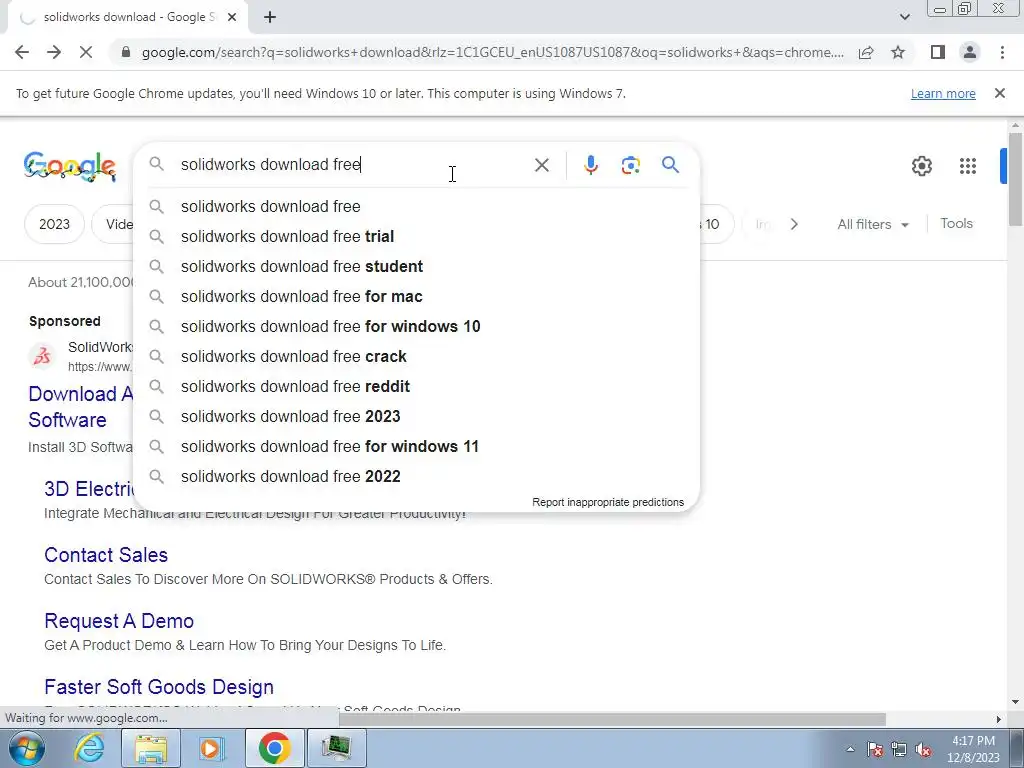This screenshot has width=1024, height=768.
Task: Dismiss the Chrome update notification bar
Action: click(x=999, y=93)
